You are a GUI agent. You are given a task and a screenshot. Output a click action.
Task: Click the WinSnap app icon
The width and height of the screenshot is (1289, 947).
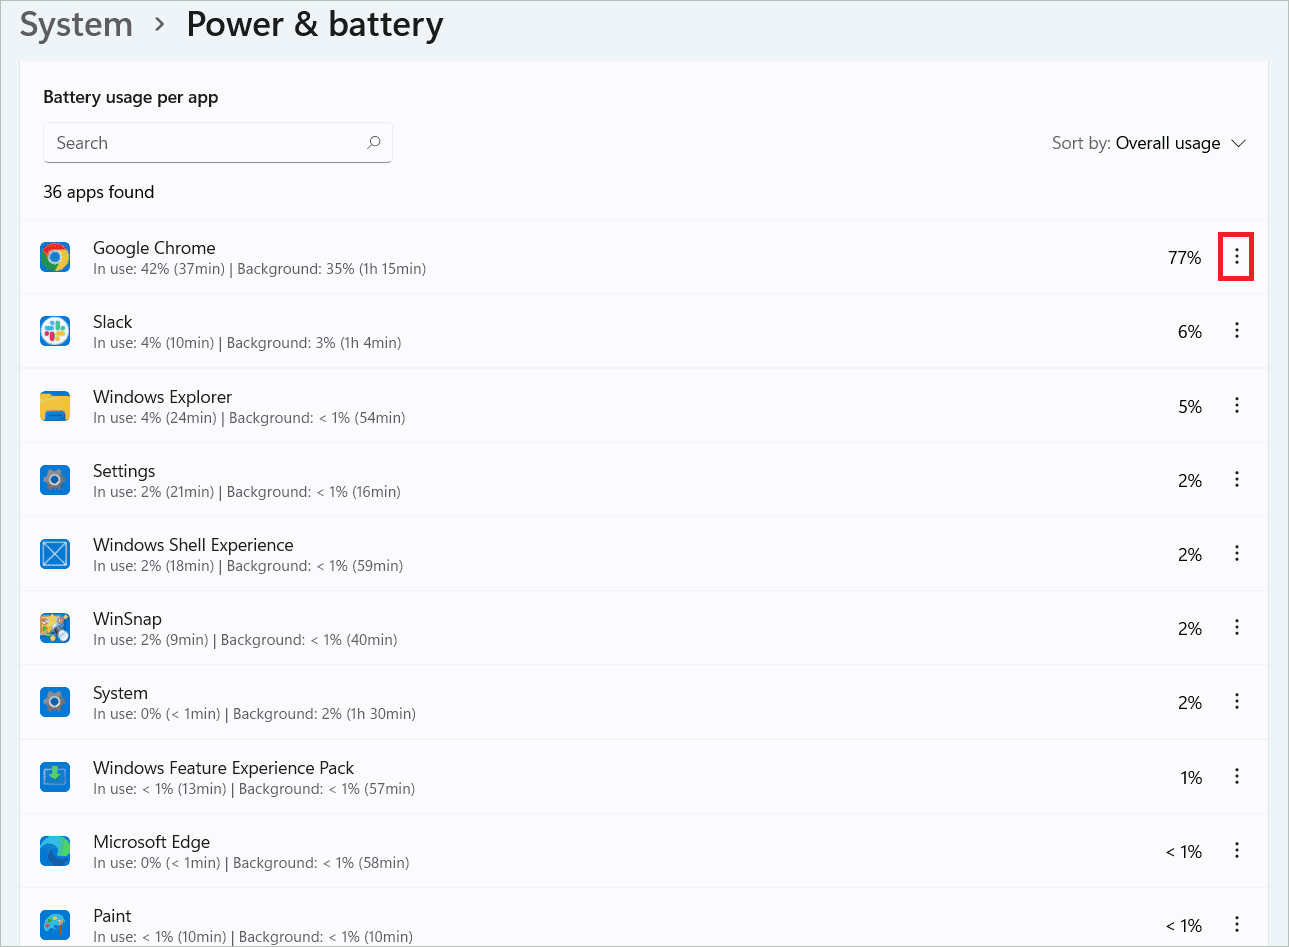55,628
